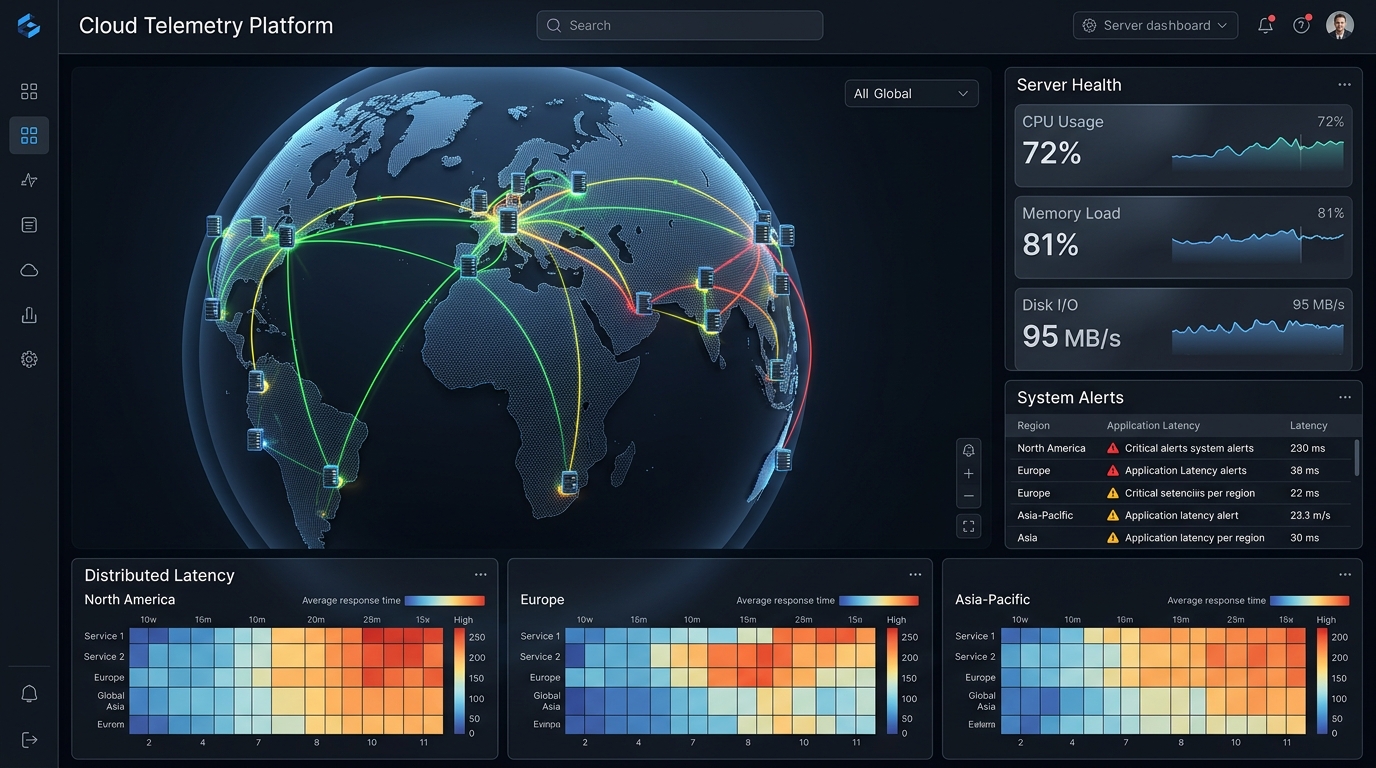Click the Asia-Pacific alert row
The height and width of the screenshot is (768, 1376).
pos(1180,516)
